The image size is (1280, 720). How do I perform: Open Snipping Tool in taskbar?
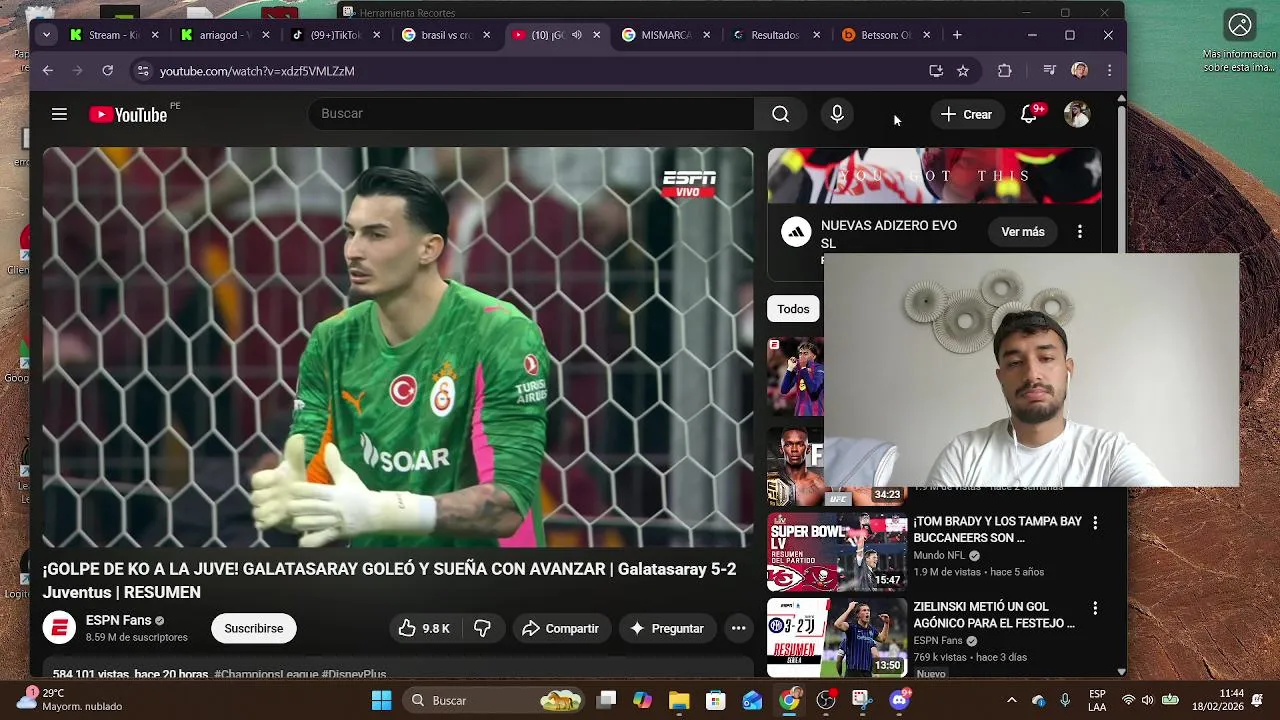pyautogui.click(x=862, y=700)
